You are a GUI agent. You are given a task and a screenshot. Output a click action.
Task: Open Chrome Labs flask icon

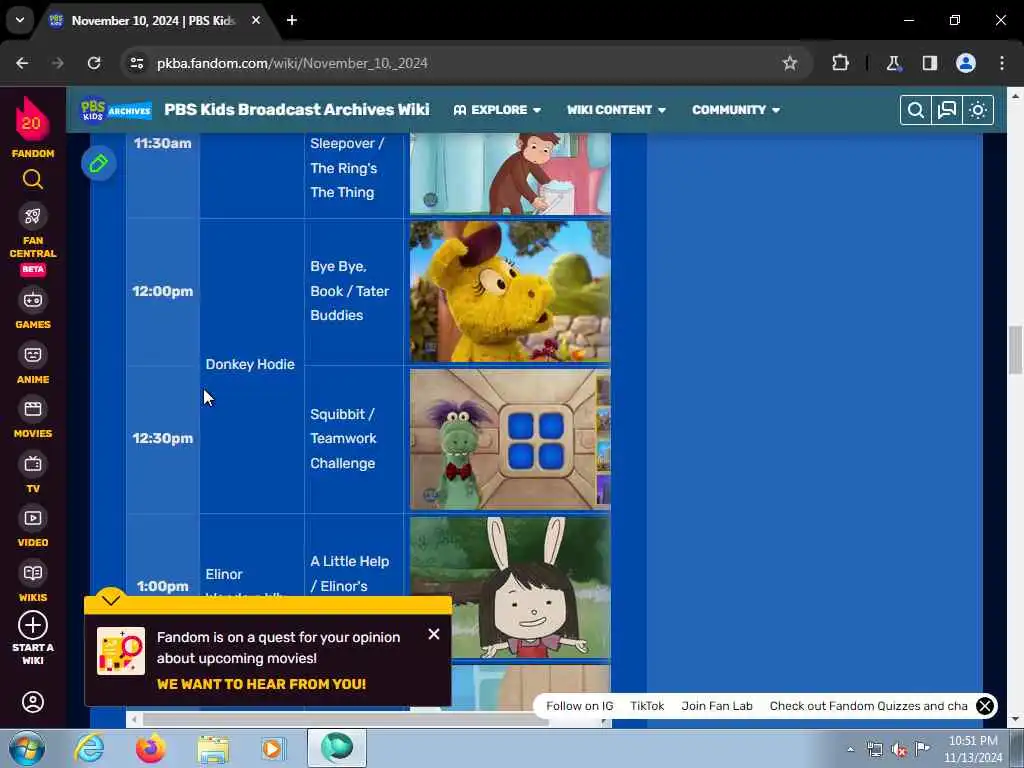893,63
